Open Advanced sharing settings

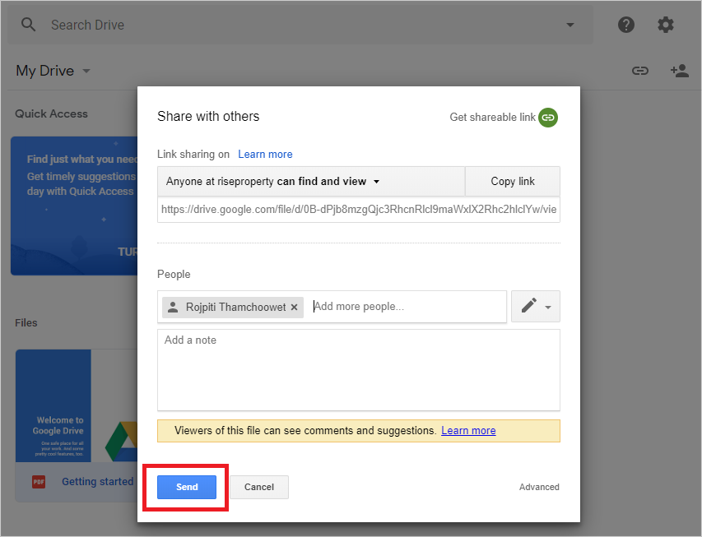[x=539, y=487]
